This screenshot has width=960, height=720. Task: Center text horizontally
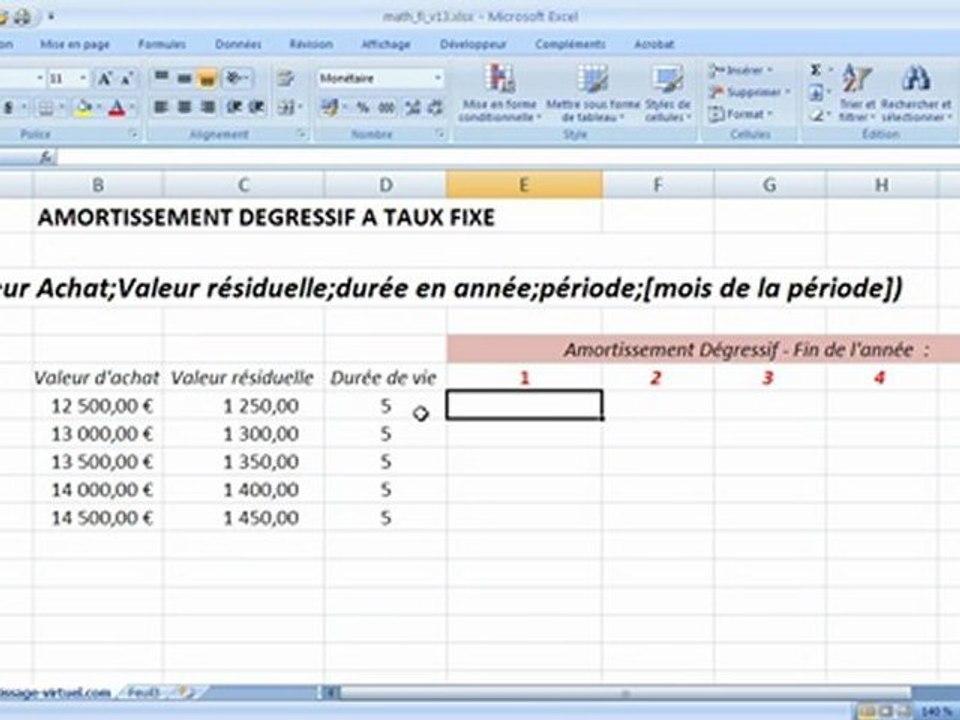(184, 107)
